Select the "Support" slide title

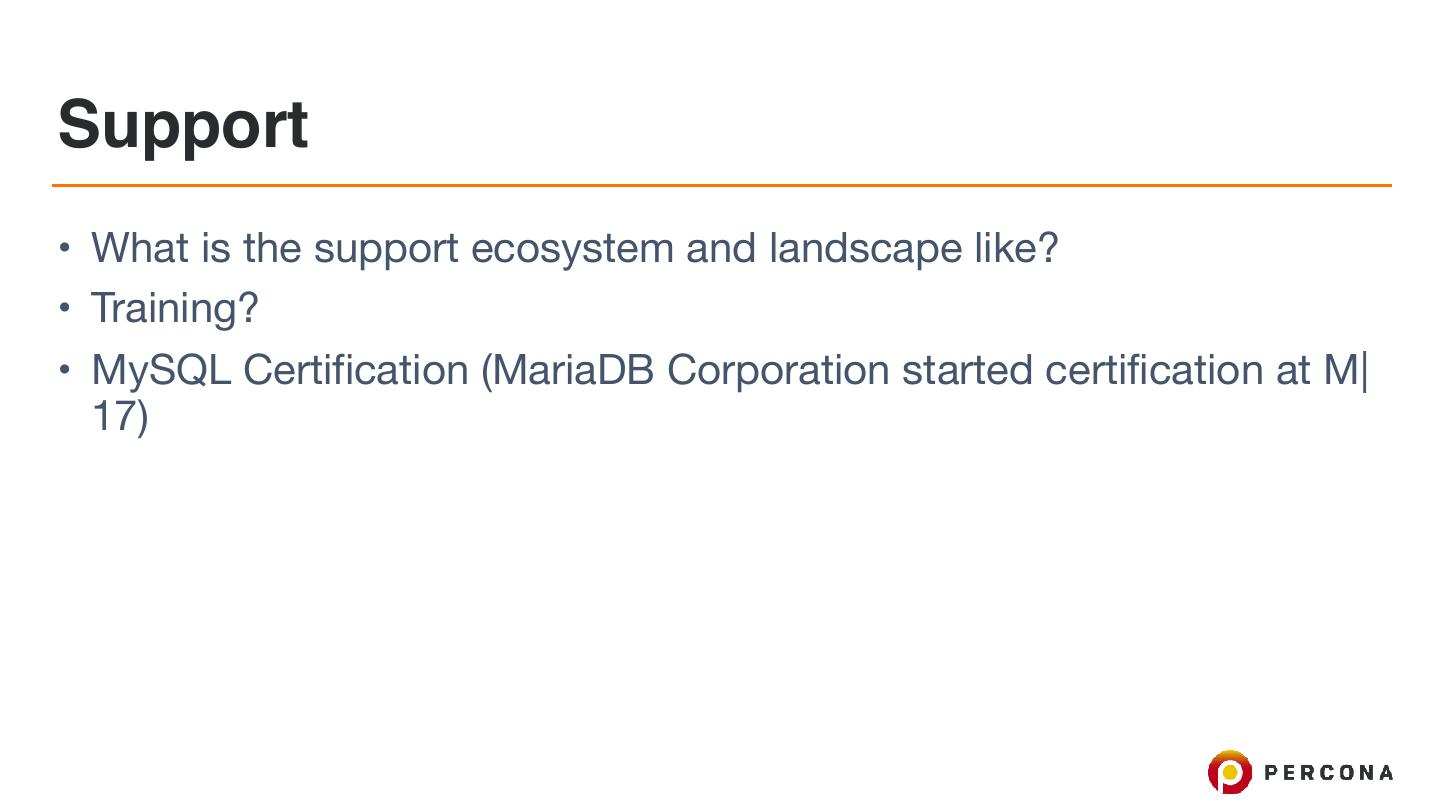(183, 125)
